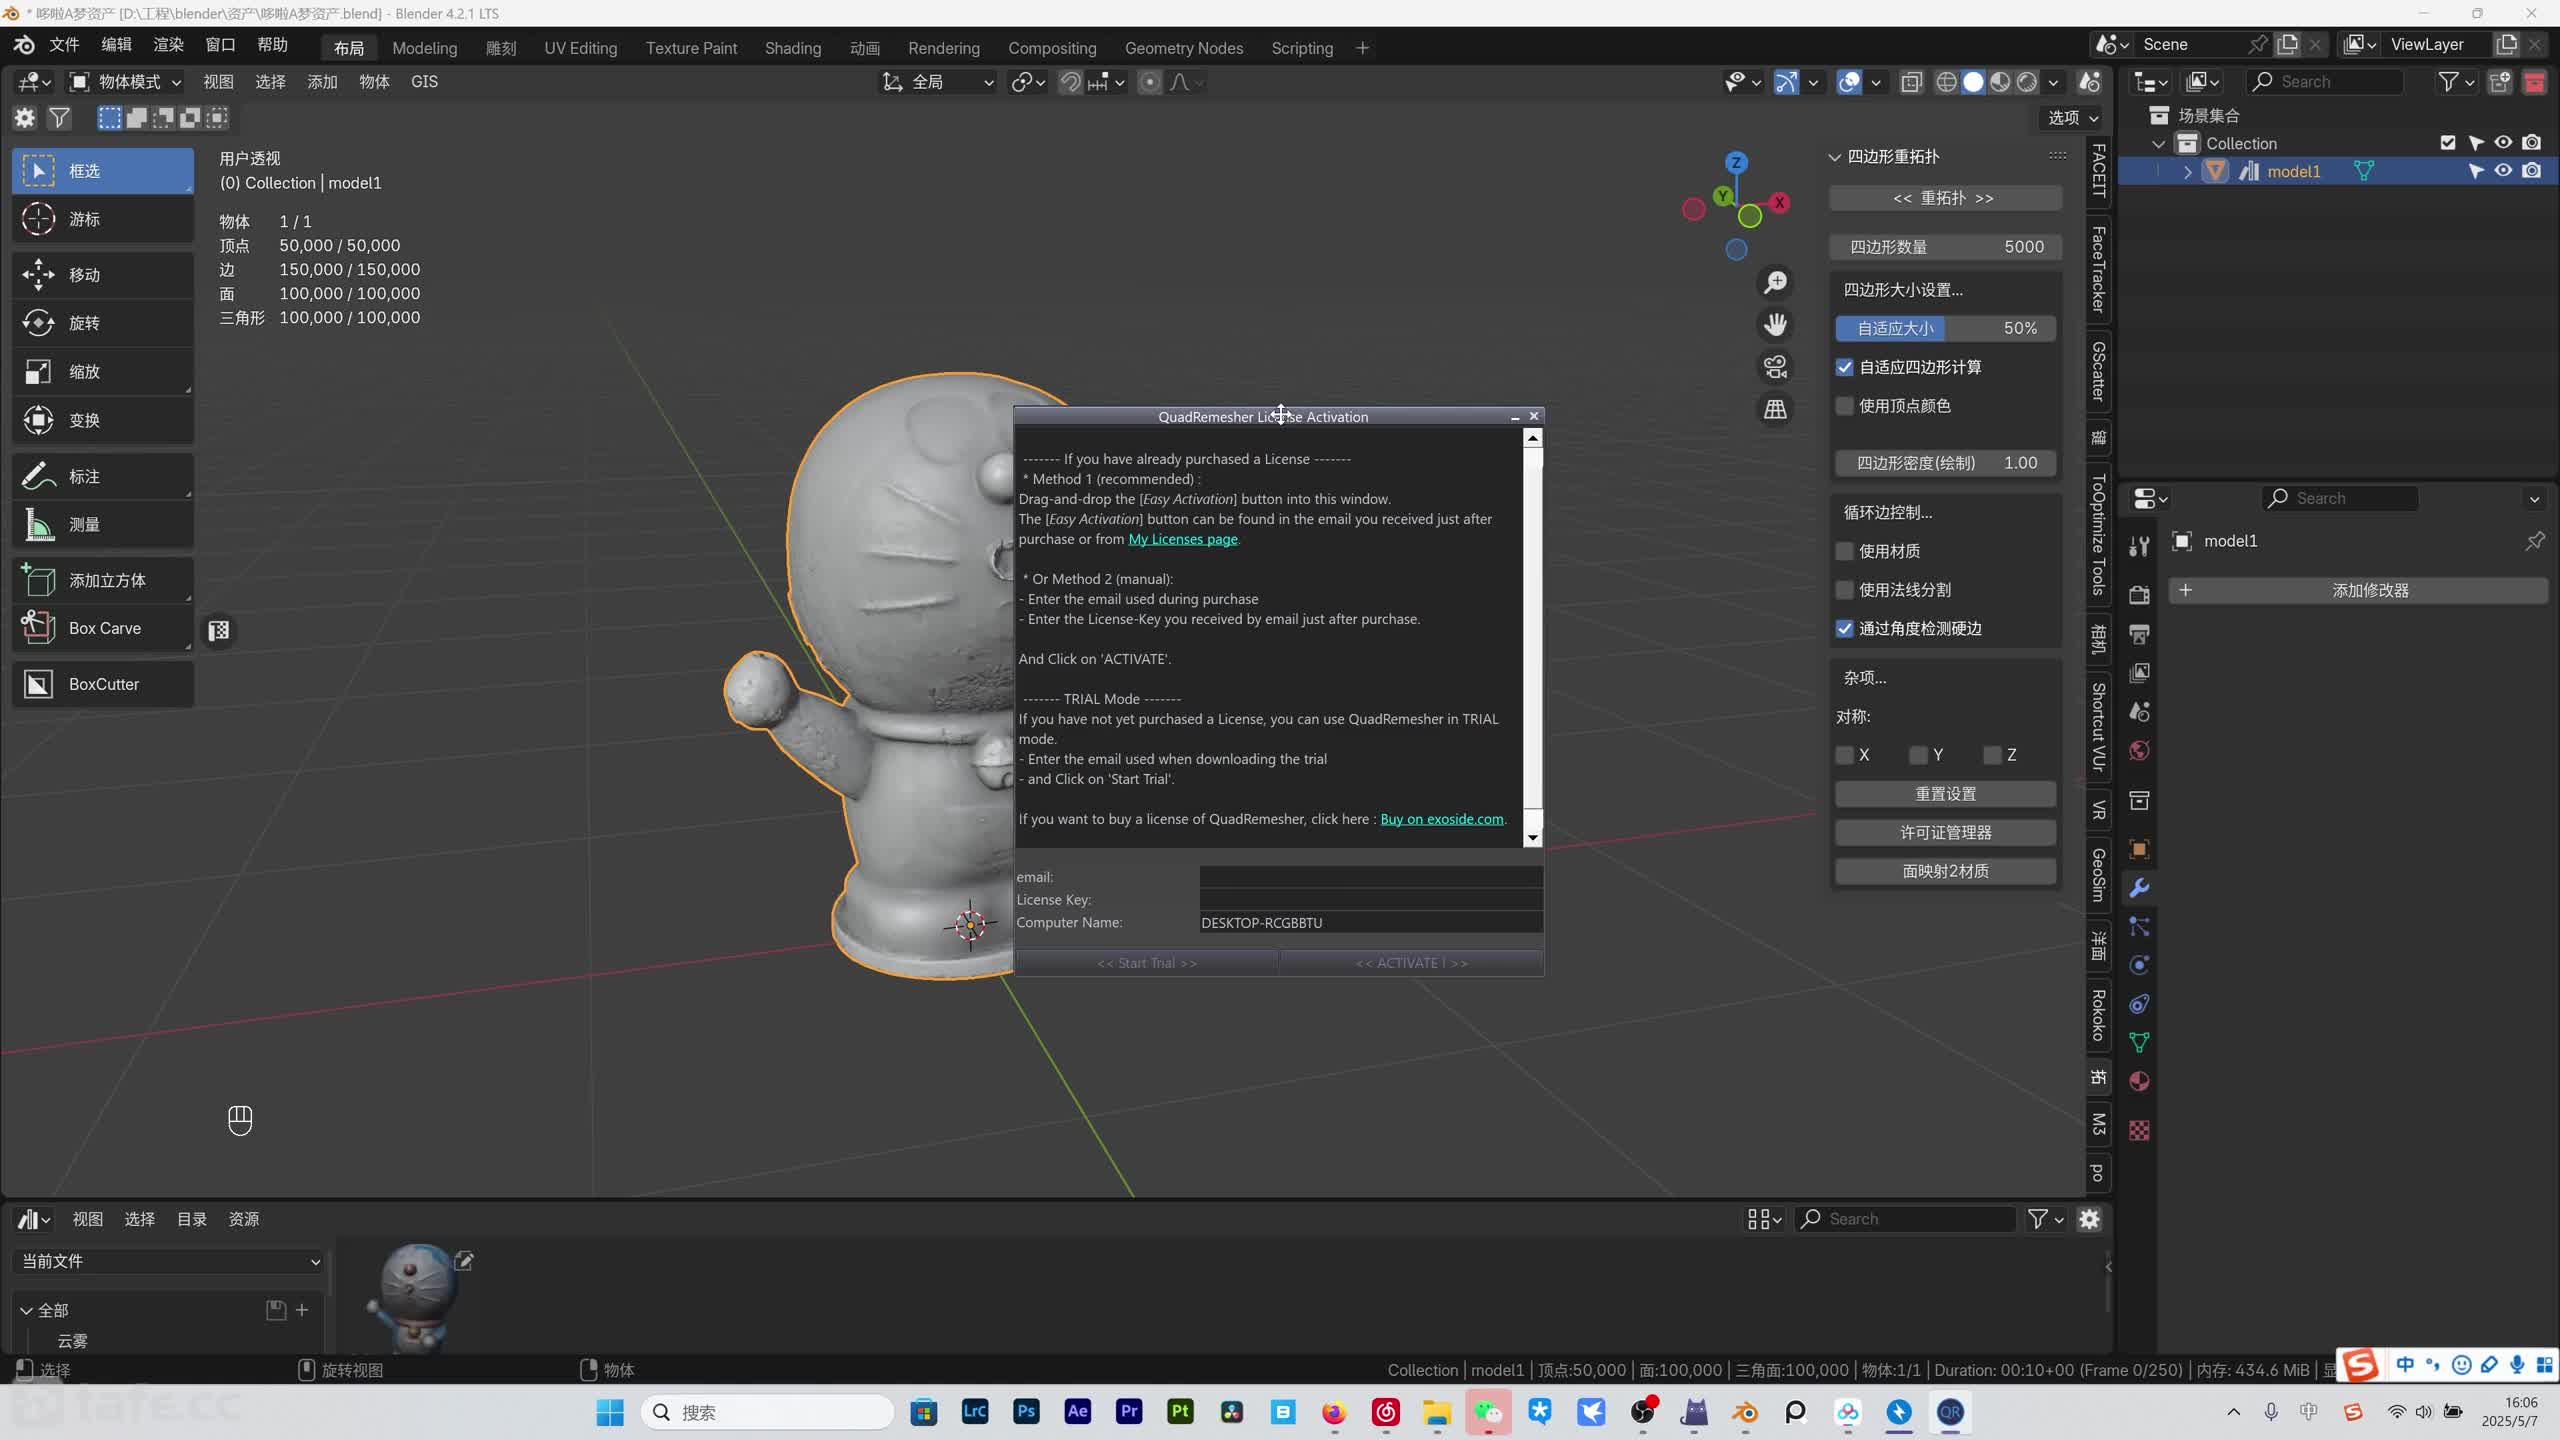
Task: Toggle 通过角度检测硬边 checkbox
Action: pos(1845,629)
